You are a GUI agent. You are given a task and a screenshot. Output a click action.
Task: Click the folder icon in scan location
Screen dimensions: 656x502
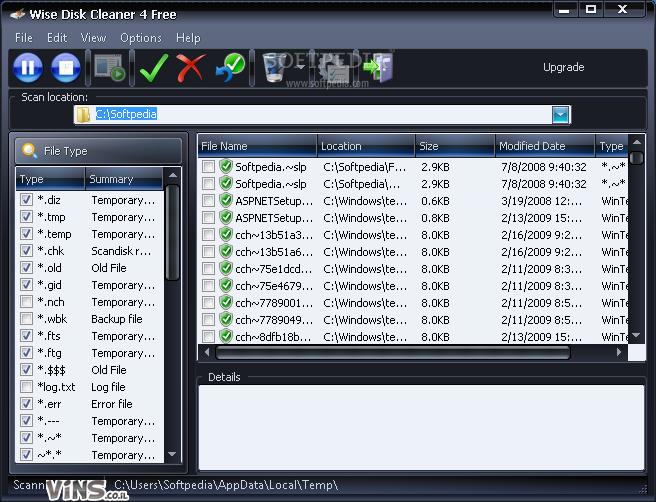(83, 115)
